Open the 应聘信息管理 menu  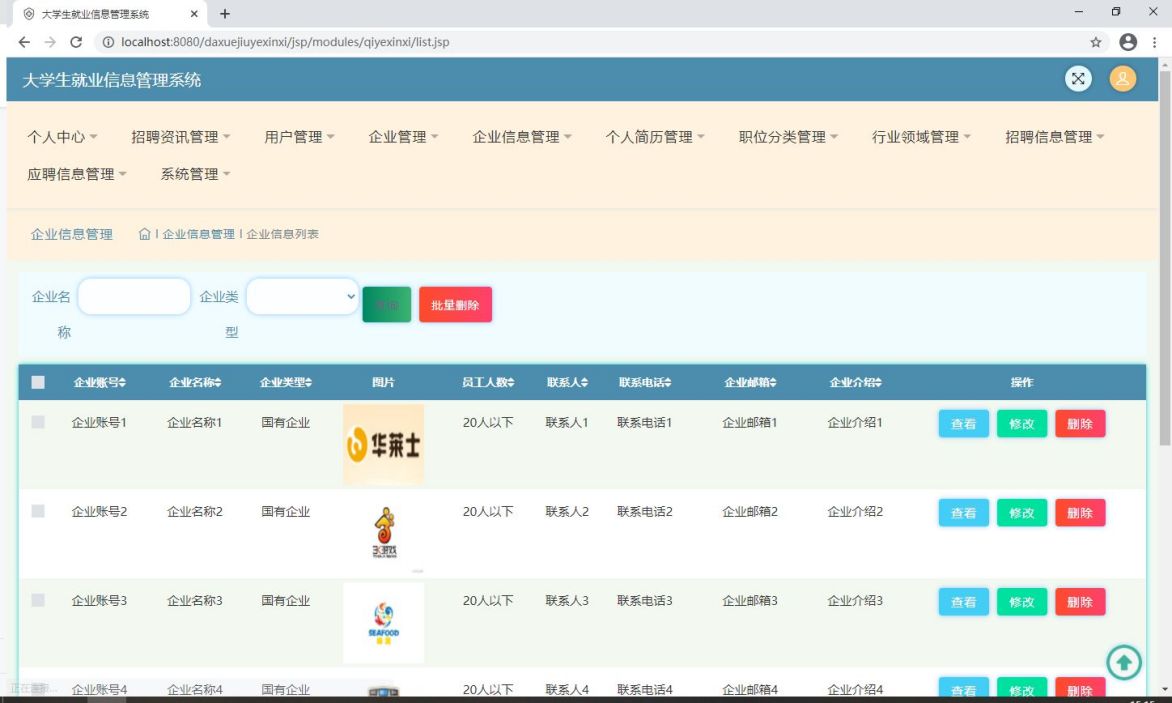point(77,174)
